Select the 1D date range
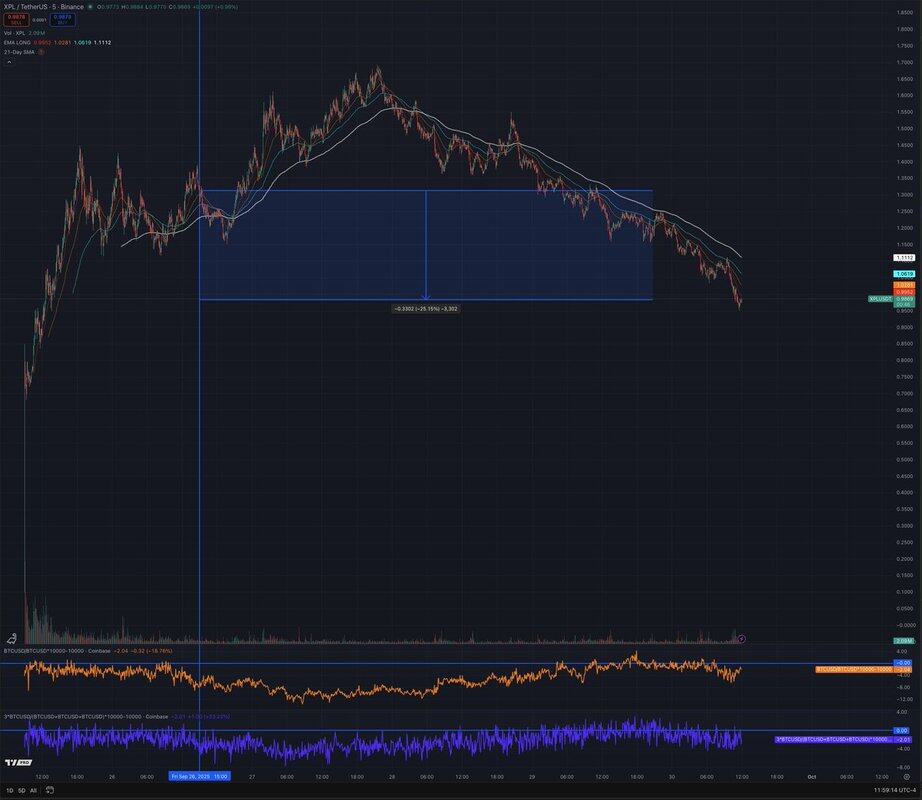Image resolution: width=922 pixels, height=800 pixels. [x=10, y=790]
